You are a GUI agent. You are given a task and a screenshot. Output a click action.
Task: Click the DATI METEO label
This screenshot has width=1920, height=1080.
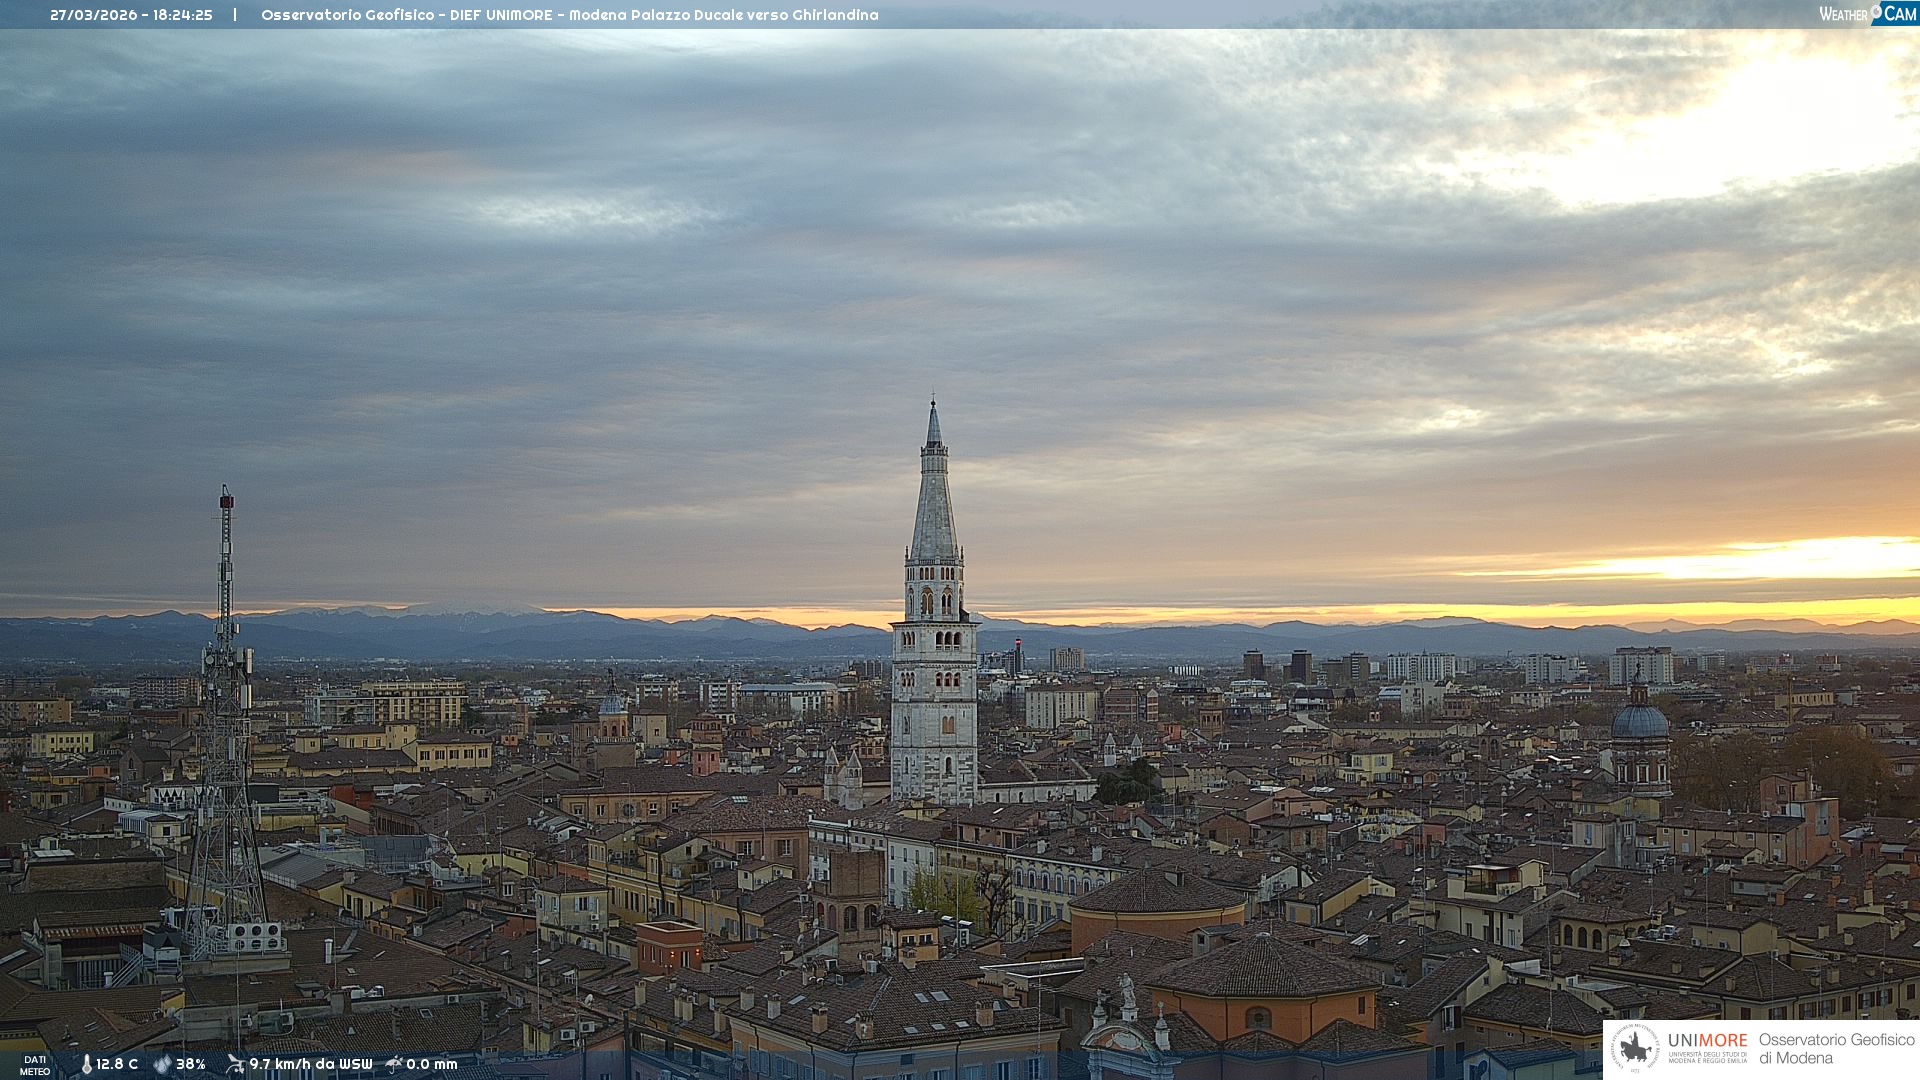[35, 1065]
